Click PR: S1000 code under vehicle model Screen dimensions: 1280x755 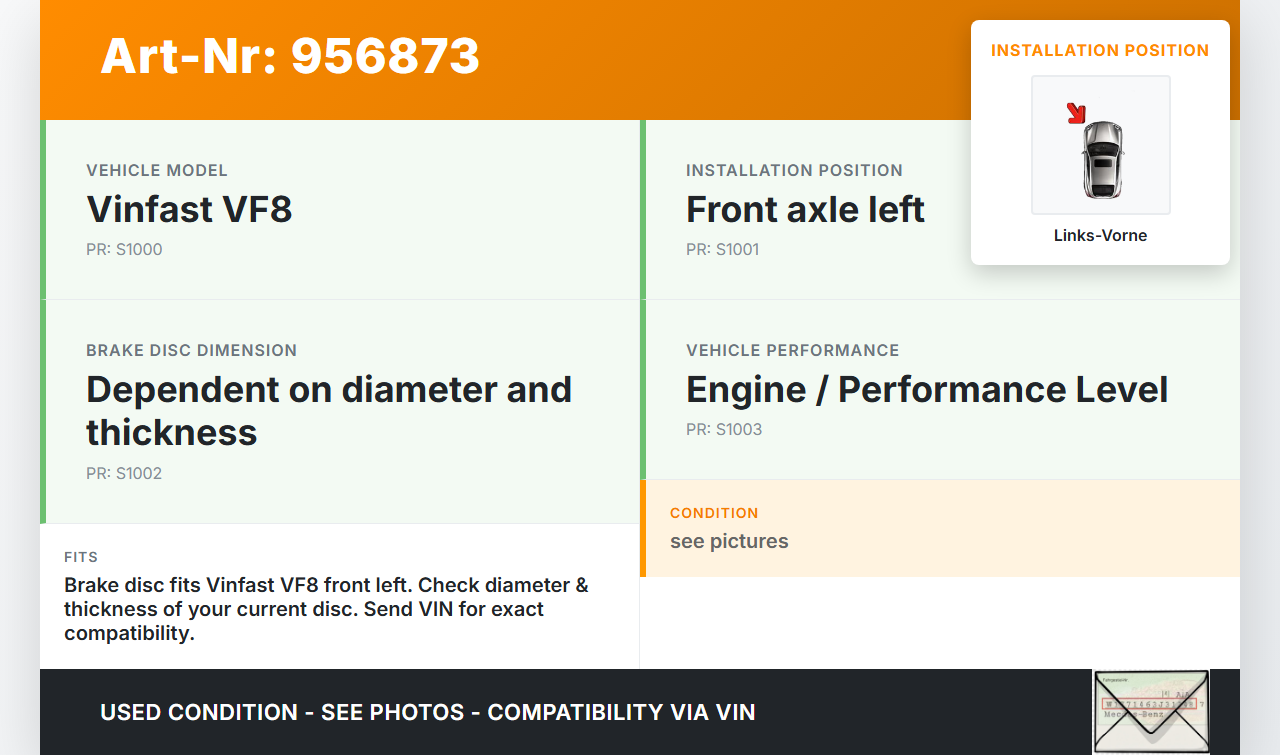(x=124, y=250)
